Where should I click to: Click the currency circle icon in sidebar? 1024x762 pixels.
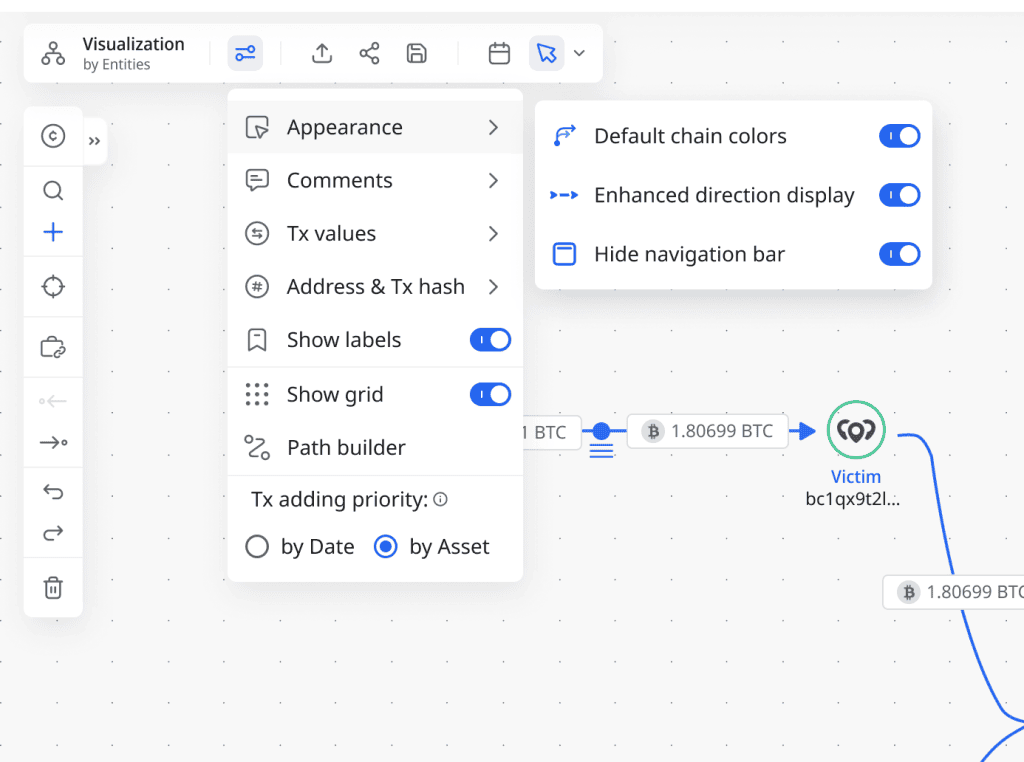point(53,136)
